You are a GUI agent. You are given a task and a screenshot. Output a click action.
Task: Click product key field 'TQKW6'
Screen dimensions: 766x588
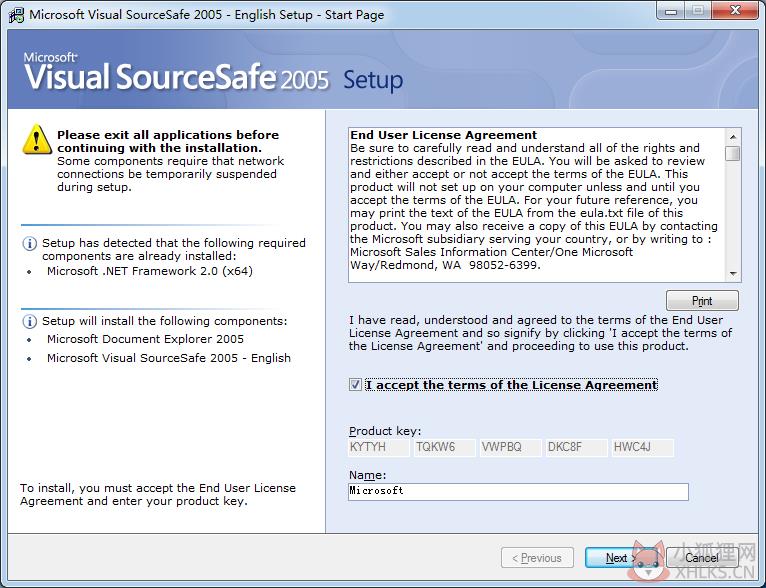pos(445,447)
